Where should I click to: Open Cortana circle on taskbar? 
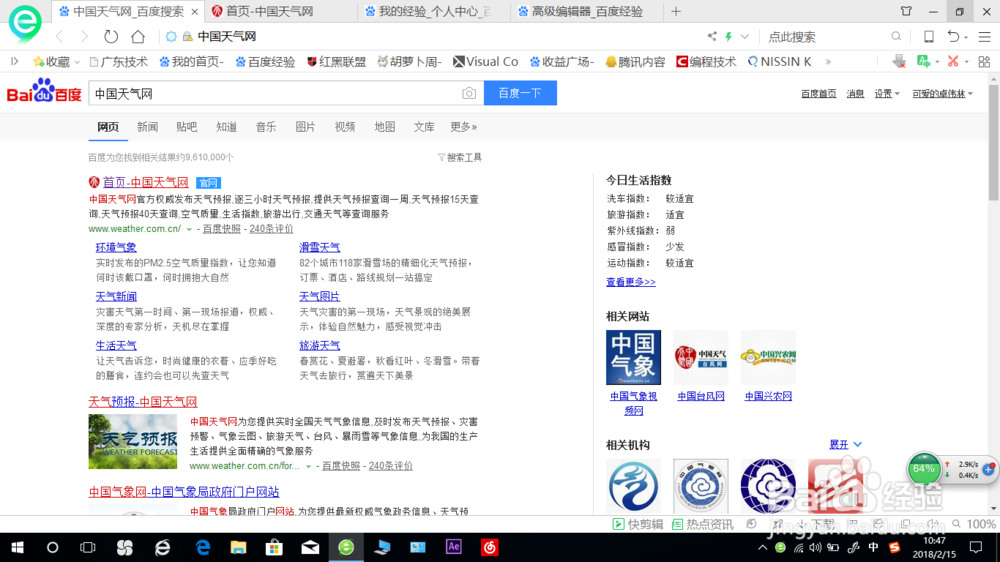[52, 547]
